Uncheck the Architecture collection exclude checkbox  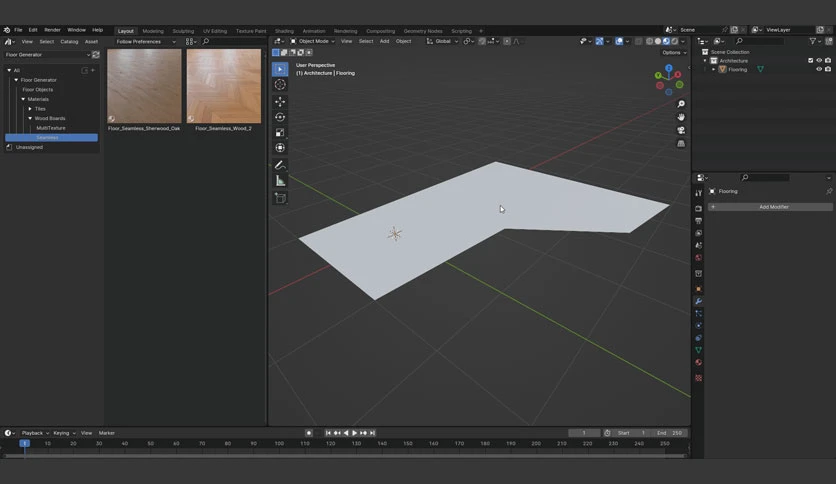[x=810, y=61]
